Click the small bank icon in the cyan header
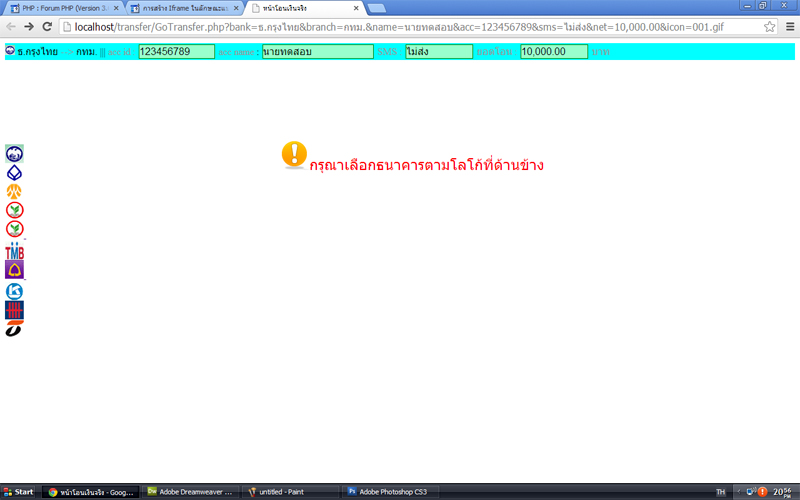Screen dimensions: 800x500 10,51
